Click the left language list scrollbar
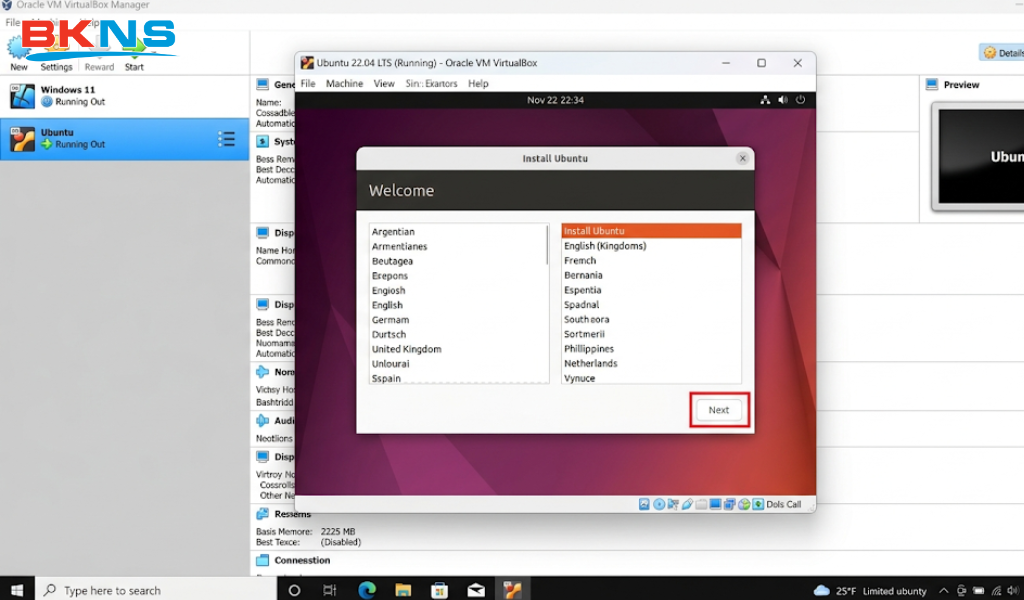 [x=547, y=245]
